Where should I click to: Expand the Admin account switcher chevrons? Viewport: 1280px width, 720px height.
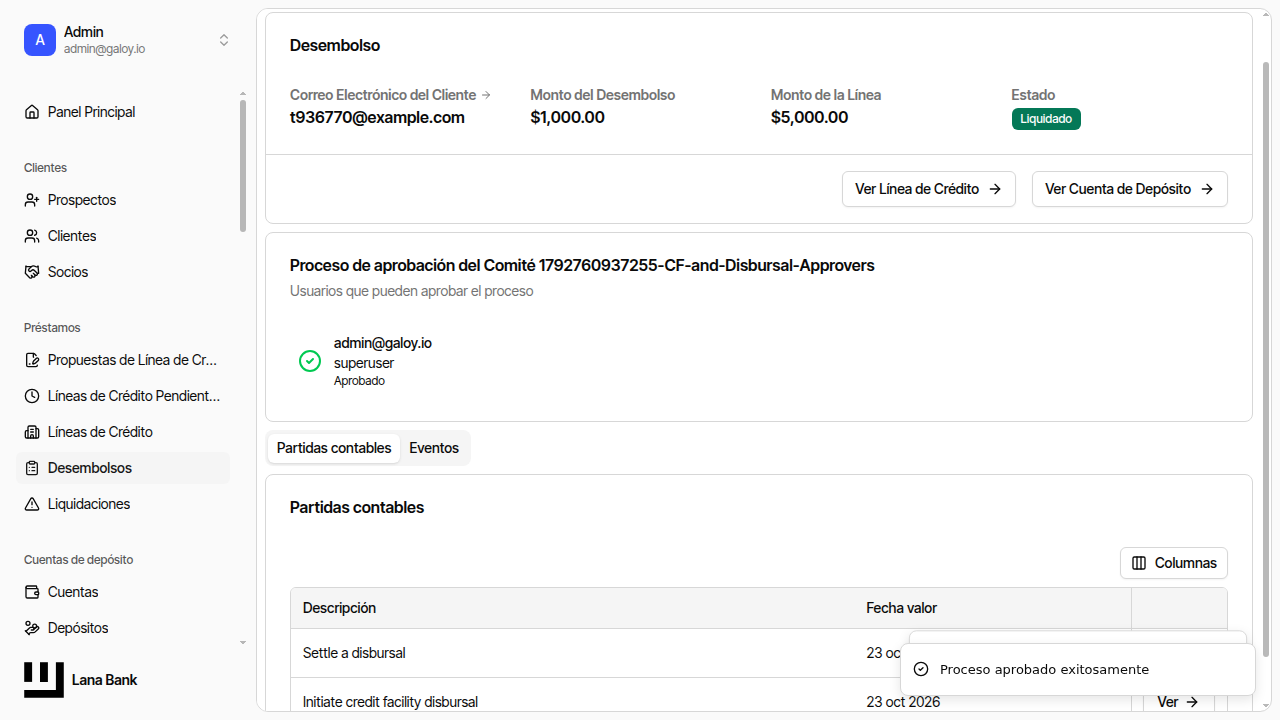coord(224,40)
